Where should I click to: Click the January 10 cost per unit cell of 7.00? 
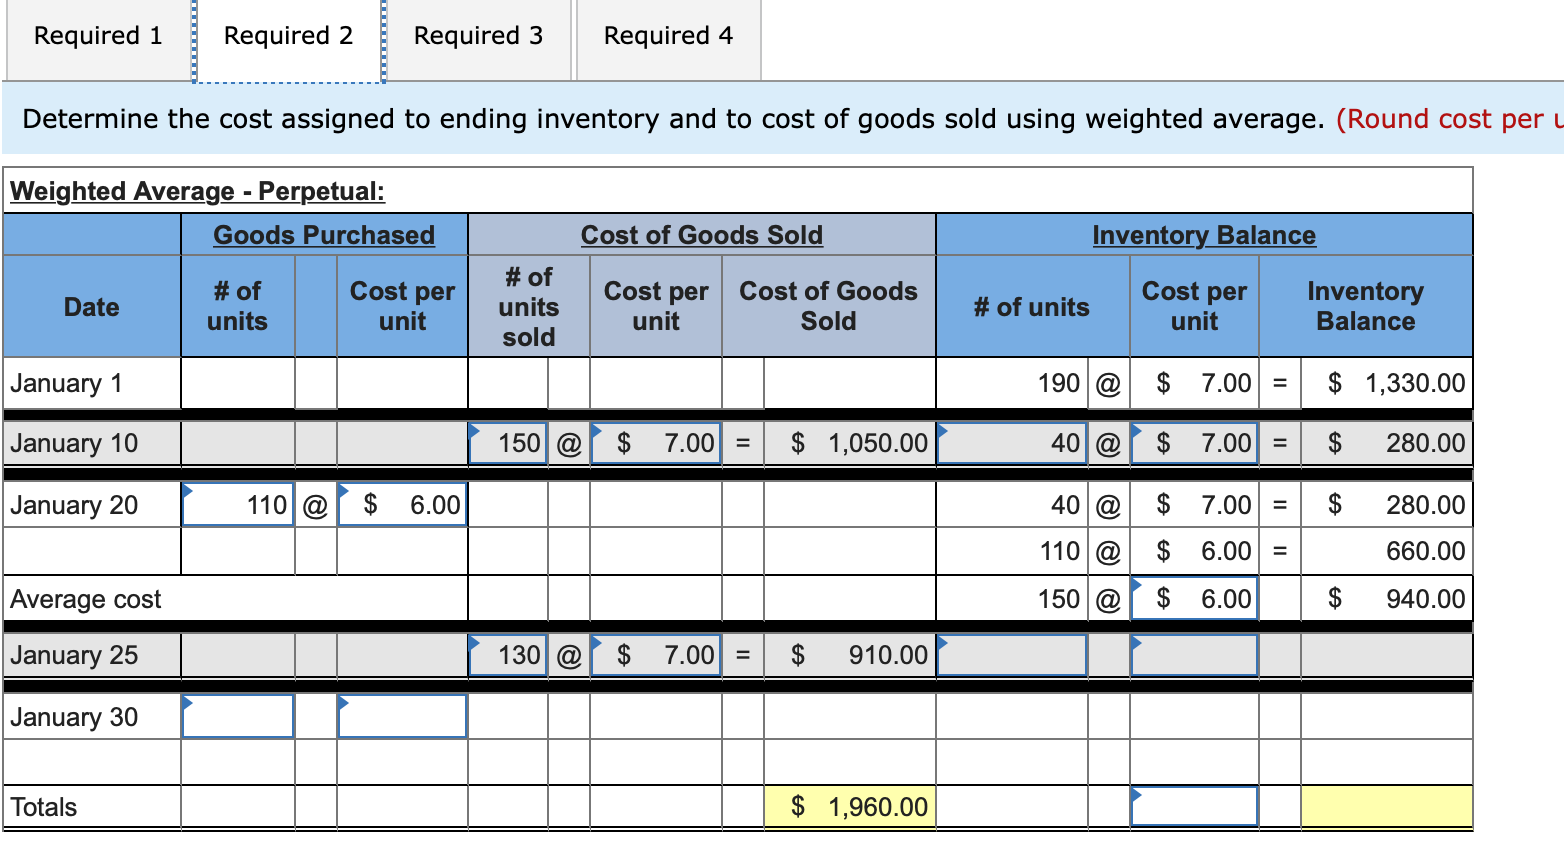(x=655, y=442)
